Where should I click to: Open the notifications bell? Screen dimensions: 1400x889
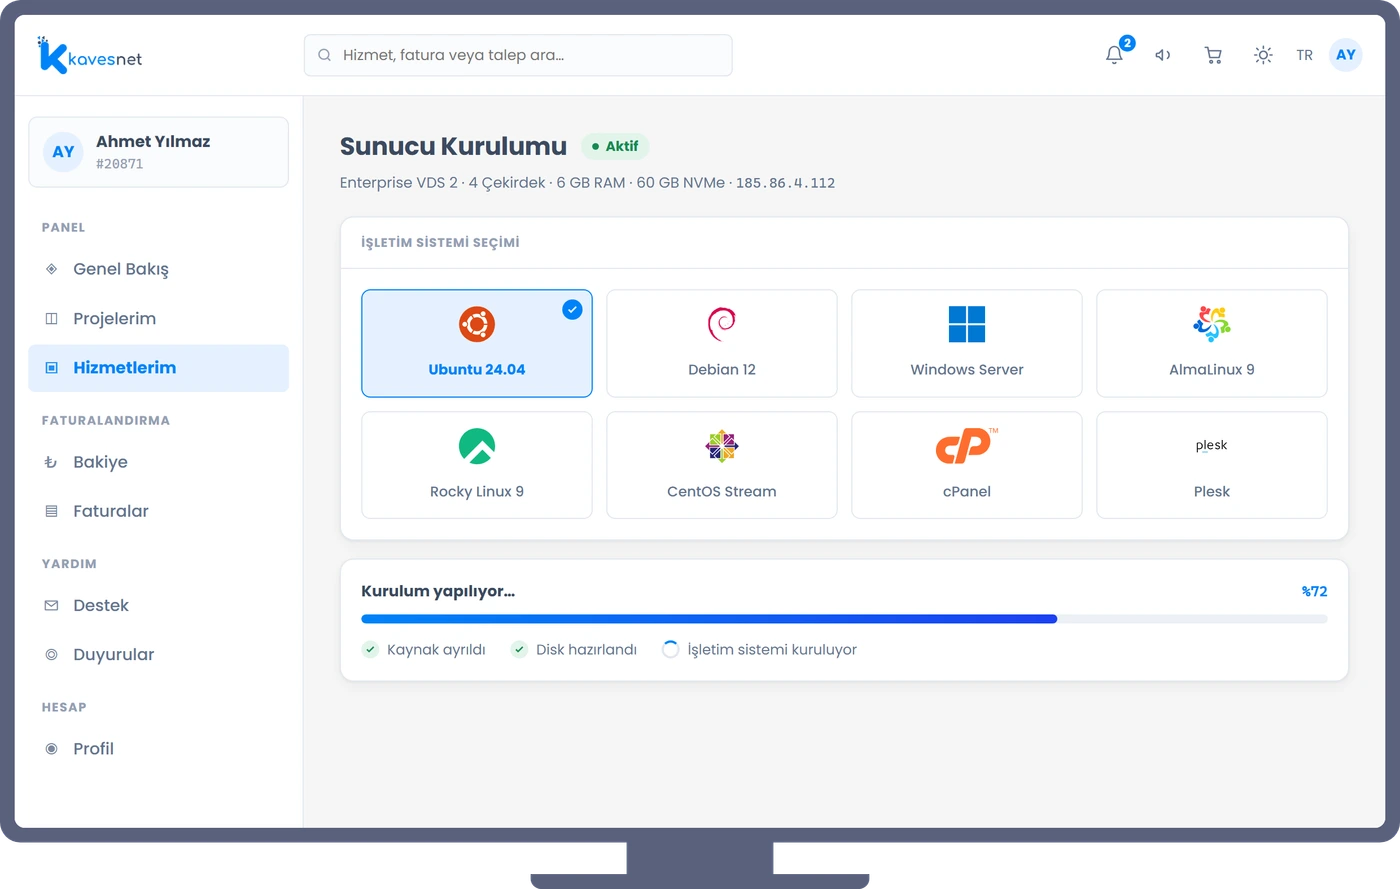[1114, 55]
